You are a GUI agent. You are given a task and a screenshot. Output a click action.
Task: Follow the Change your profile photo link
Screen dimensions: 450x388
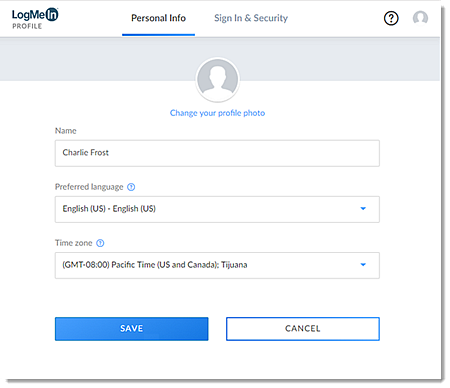217,113
